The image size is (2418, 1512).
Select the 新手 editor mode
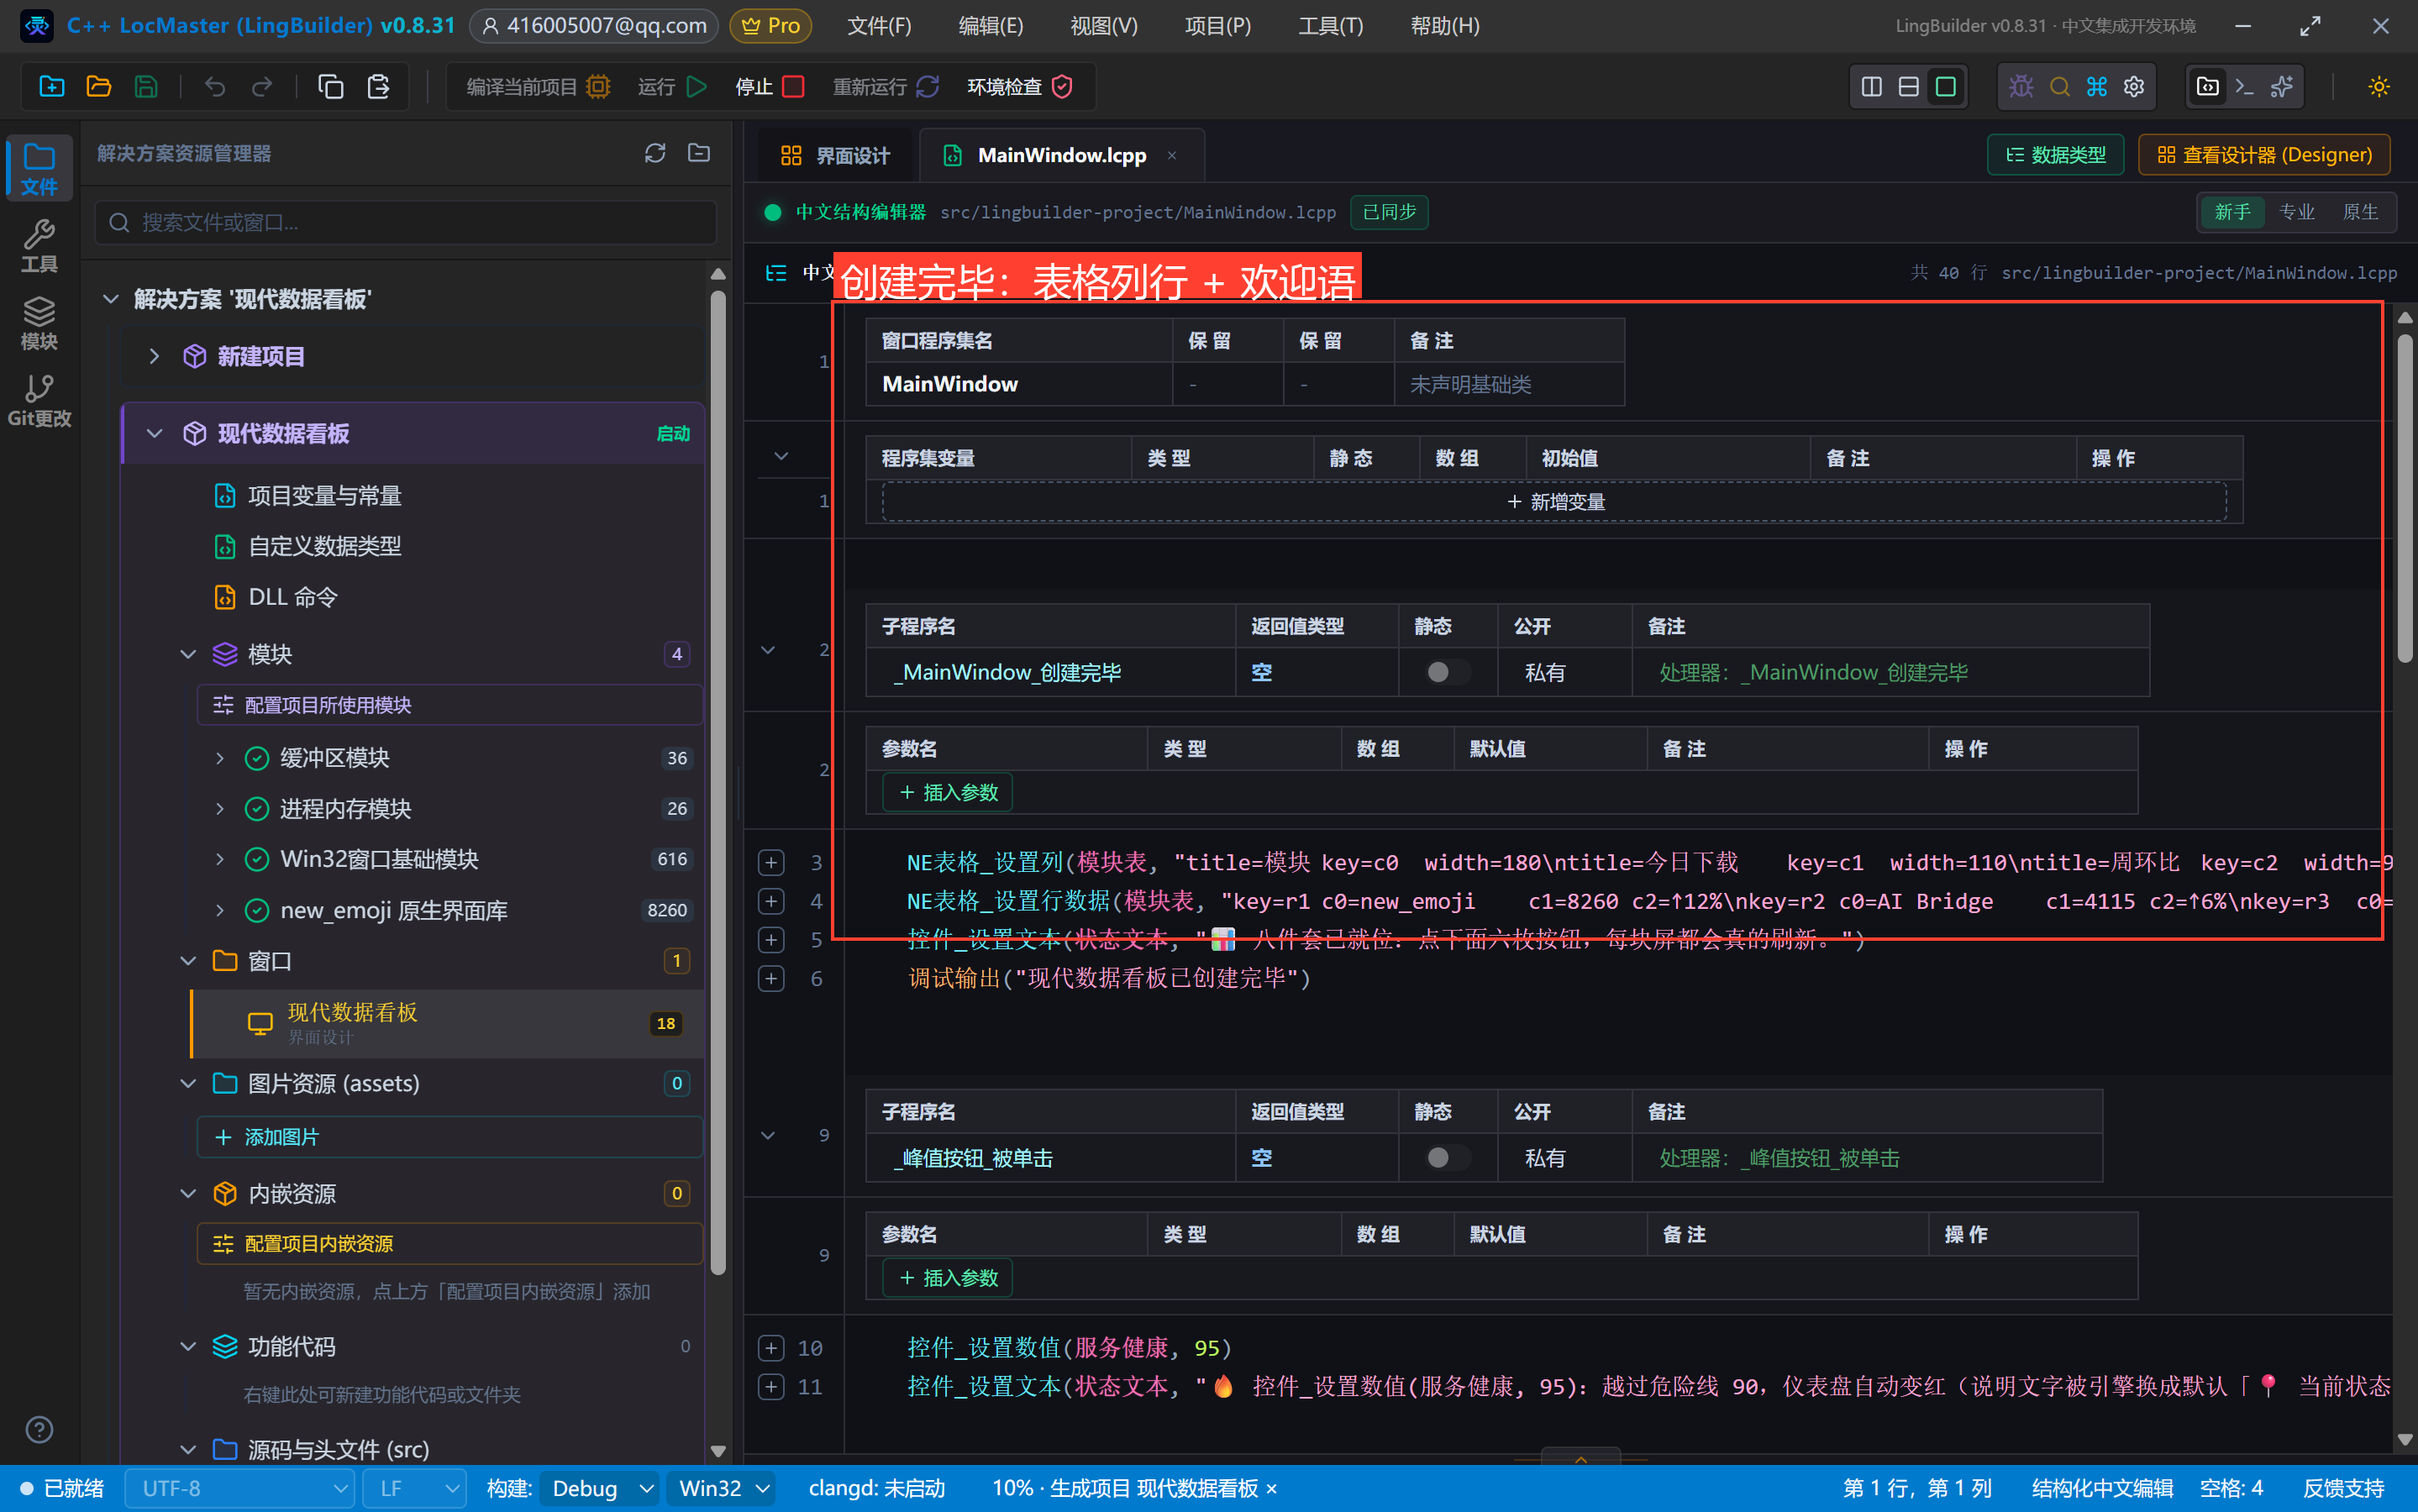2232,212
